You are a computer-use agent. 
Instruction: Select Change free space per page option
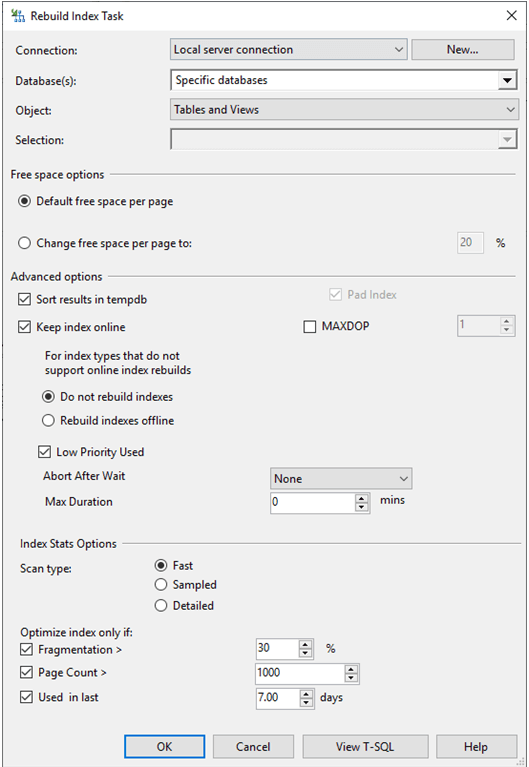coord(24,243)
